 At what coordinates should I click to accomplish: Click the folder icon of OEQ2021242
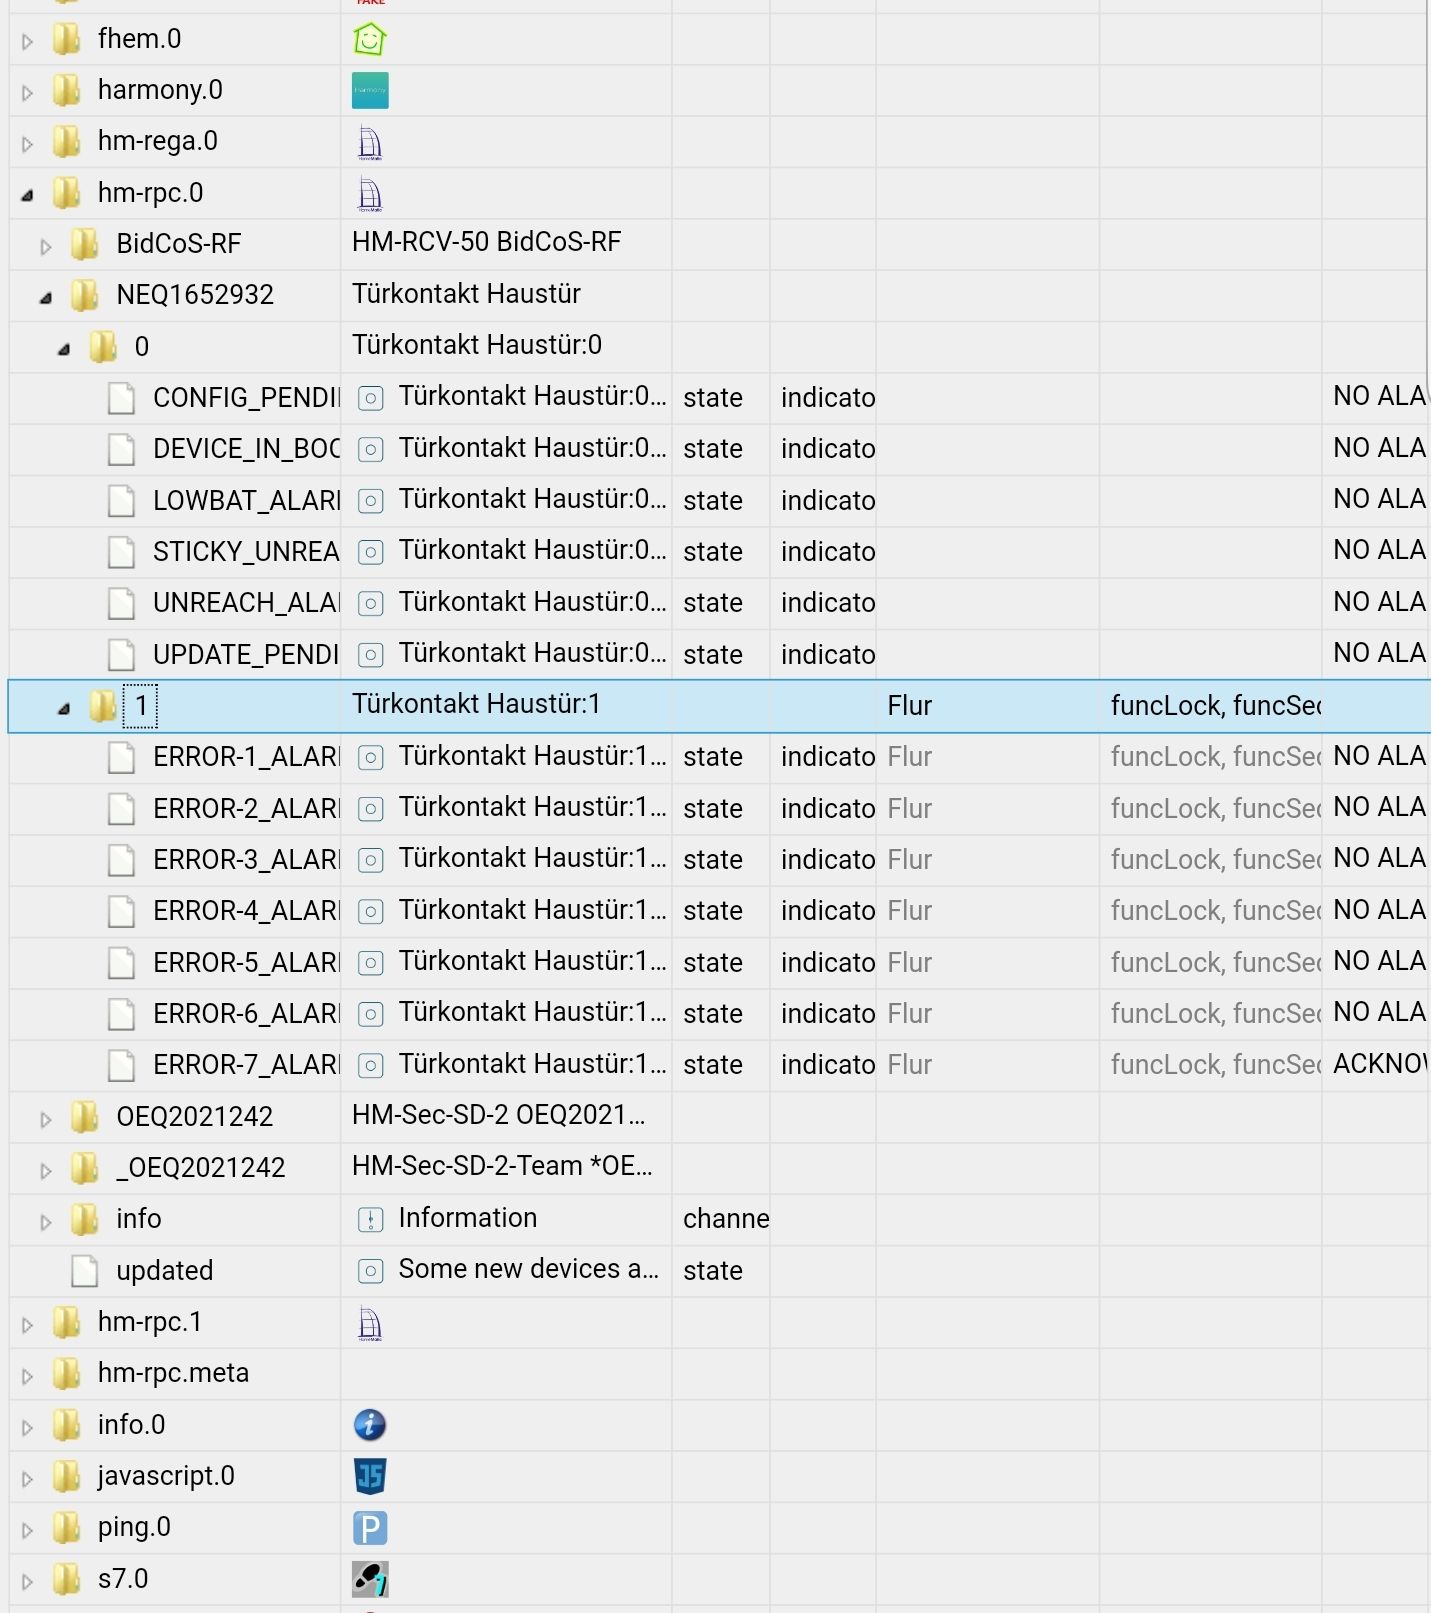[x=85, y=1117]
